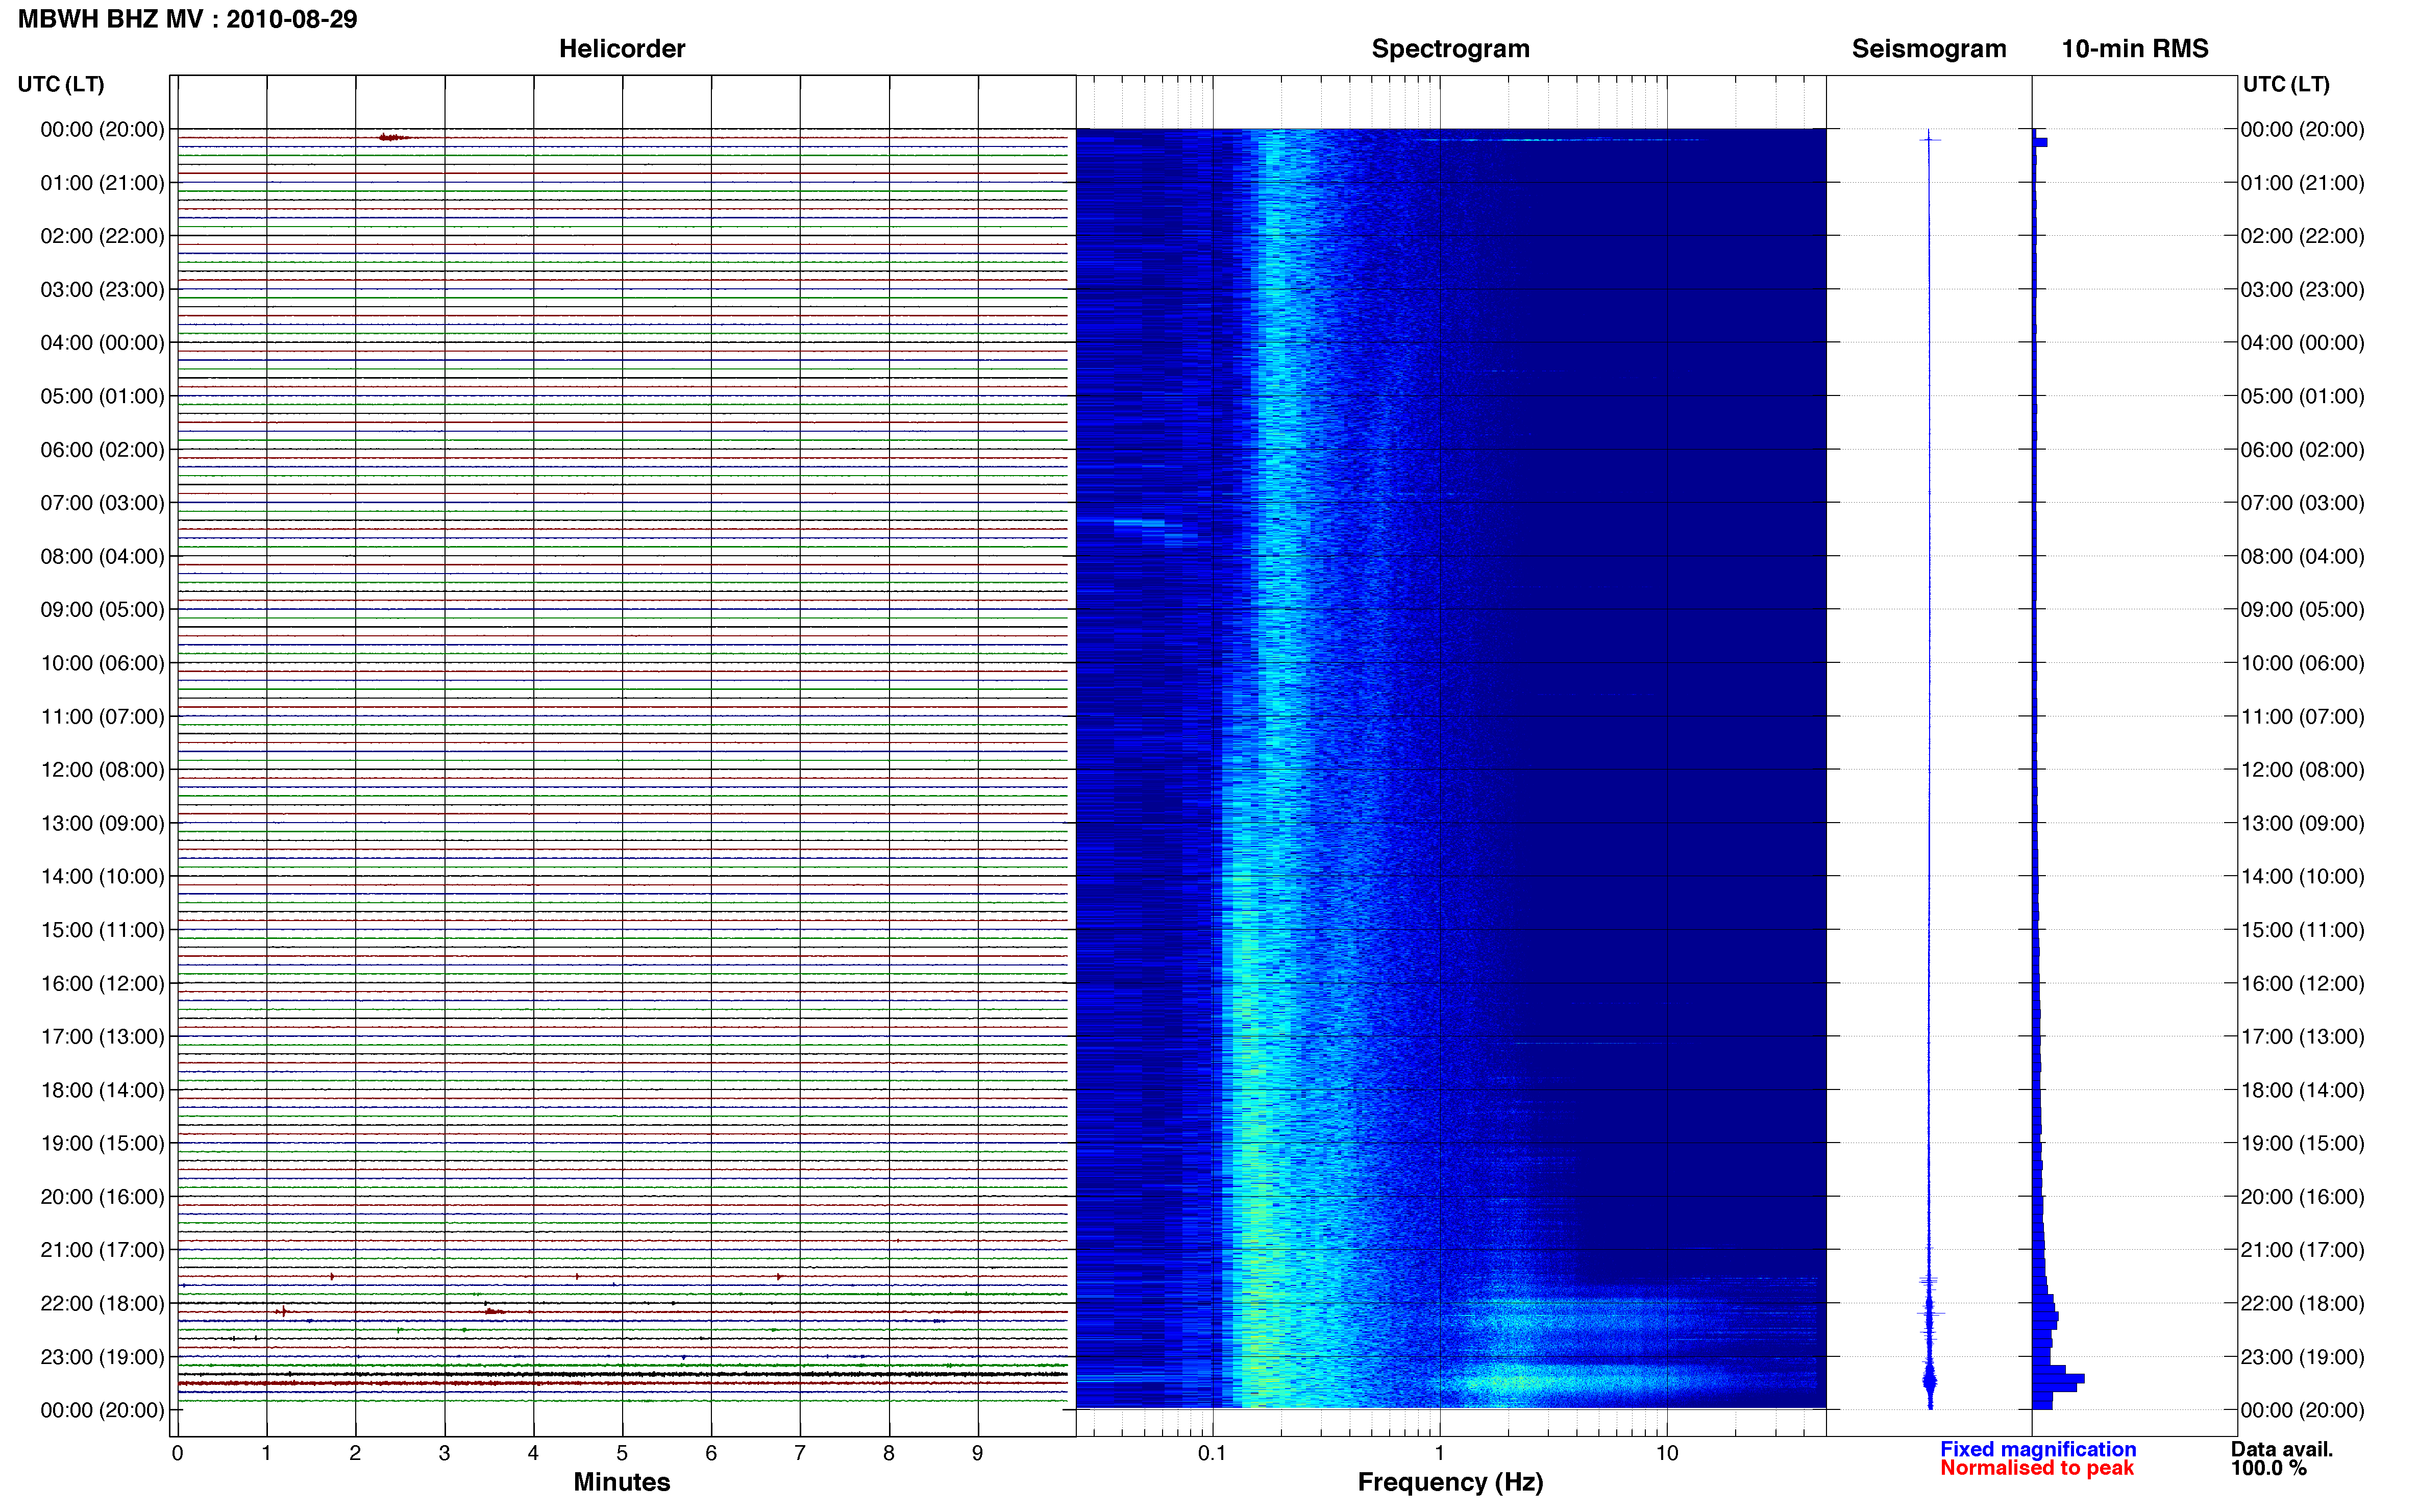Click the left '11:00 (07:00)' time label

coord(102,716)
